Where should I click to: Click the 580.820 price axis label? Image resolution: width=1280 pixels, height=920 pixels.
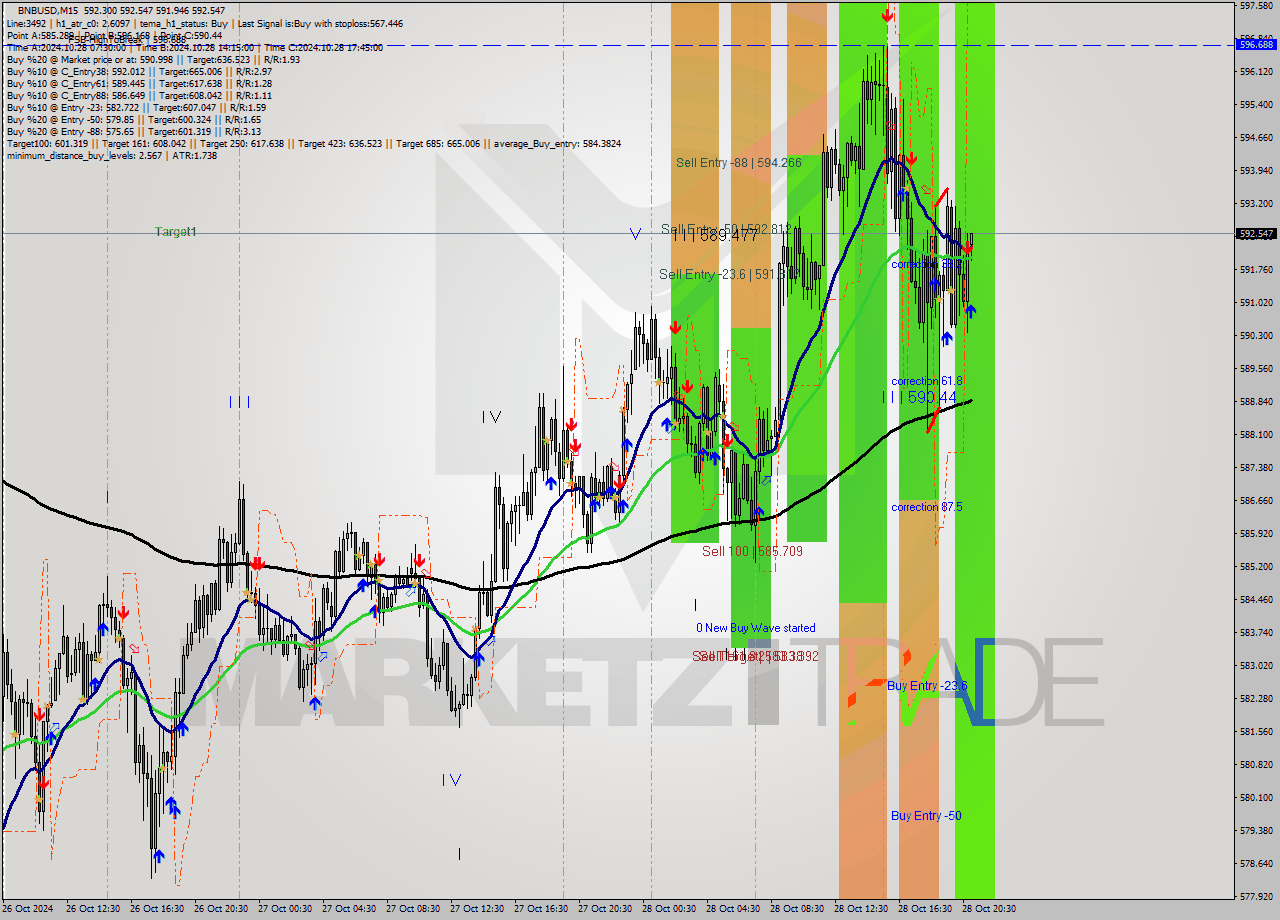pos(1256,765)
